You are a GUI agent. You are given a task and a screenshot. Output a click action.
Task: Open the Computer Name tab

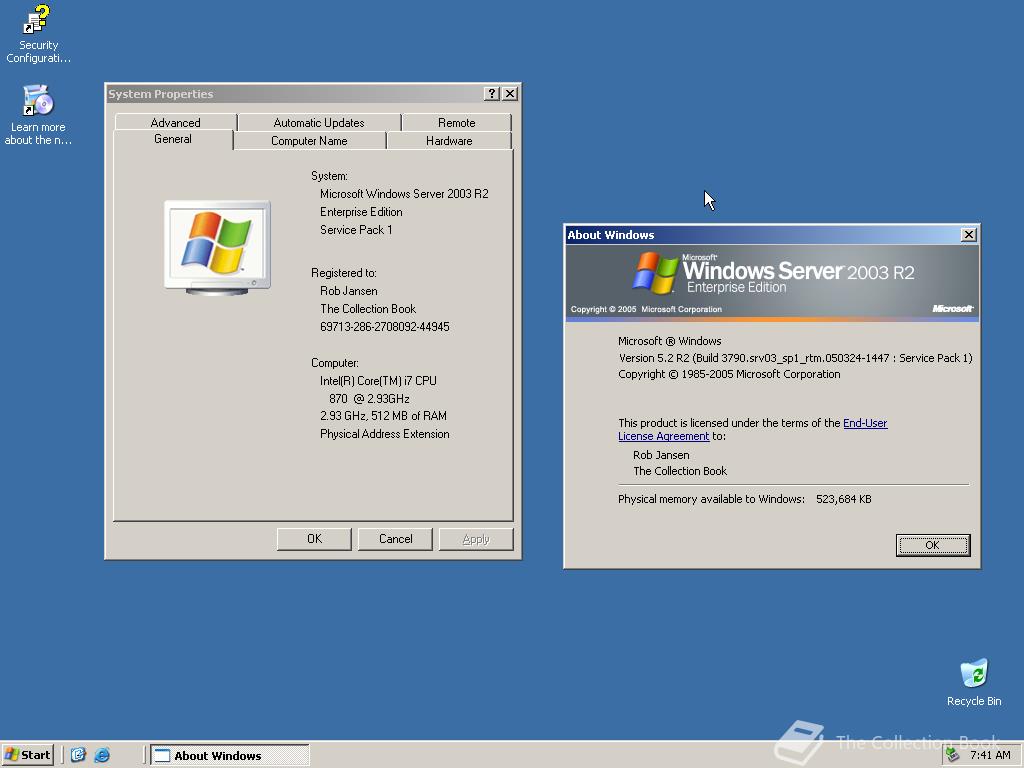[x=310, y=141]
